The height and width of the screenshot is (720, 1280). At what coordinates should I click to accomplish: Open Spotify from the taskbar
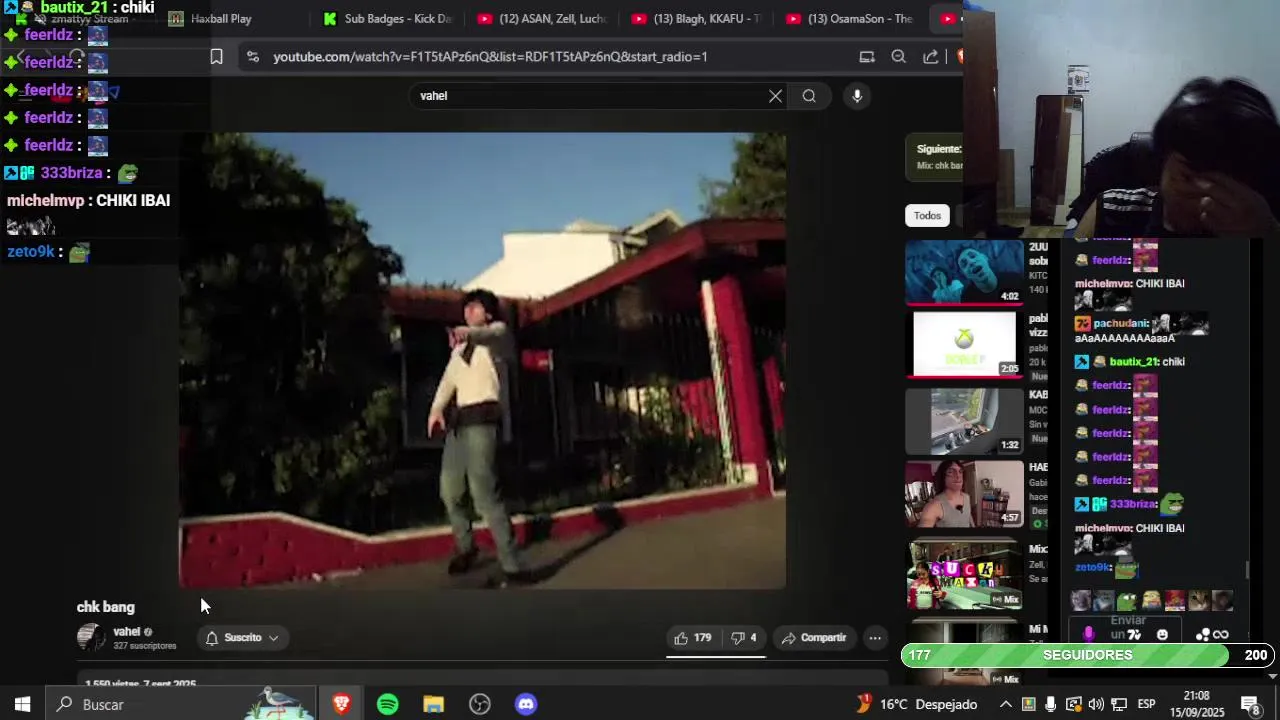[x=388, y=704]
